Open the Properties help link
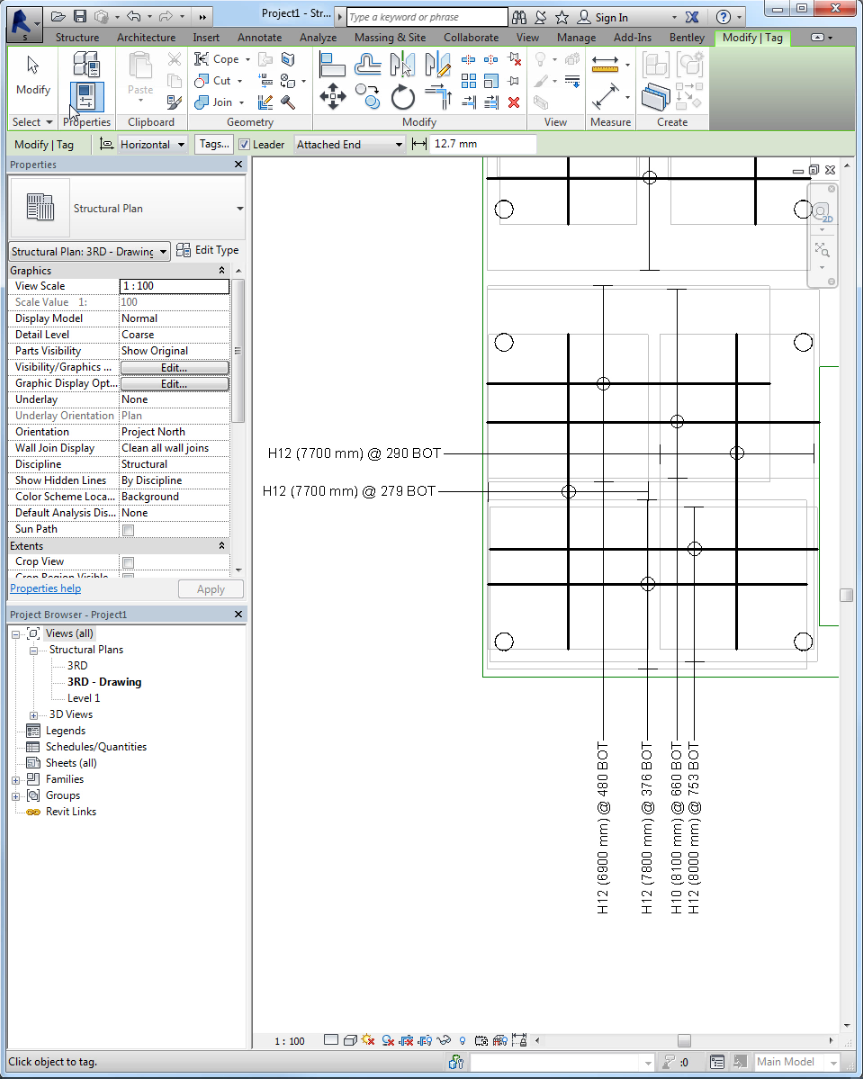This screenshot has height=1080, width=863. [x=45, y=588]
